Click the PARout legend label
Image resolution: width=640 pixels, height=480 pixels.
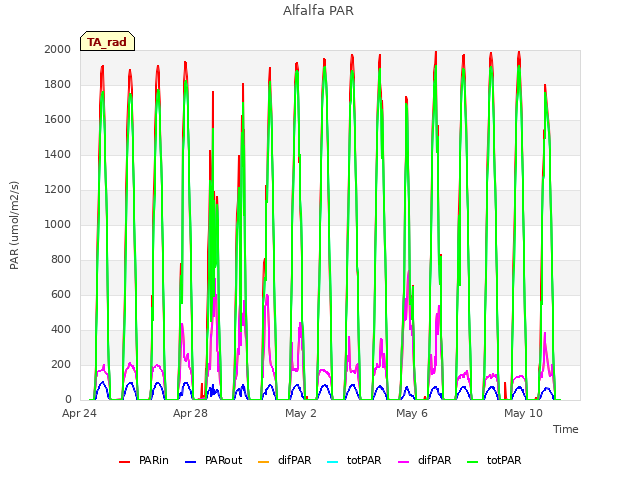(x=224, y=460)
